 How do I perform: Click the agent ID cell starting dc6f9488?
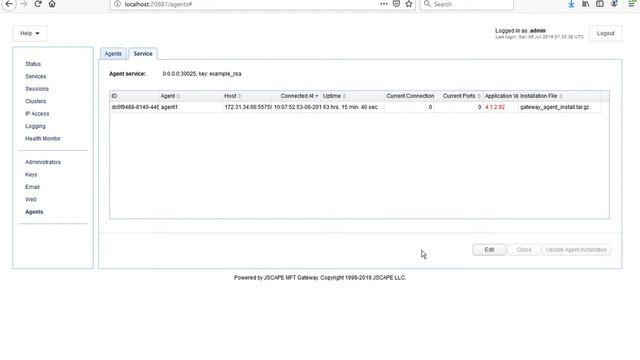(x=134, y=107)
